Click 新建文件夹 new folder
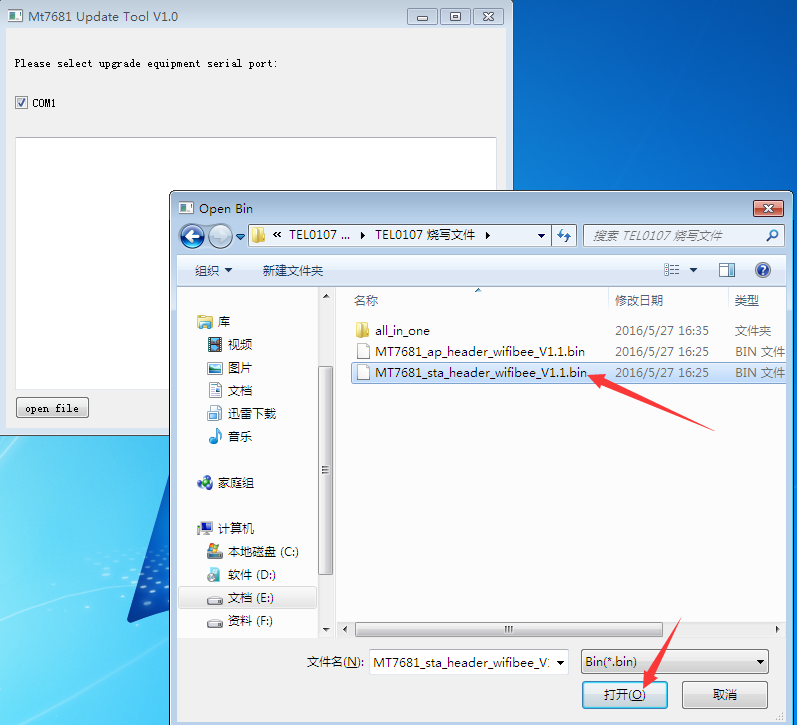This screenshot has width=797, height=725. pos(293,270)
